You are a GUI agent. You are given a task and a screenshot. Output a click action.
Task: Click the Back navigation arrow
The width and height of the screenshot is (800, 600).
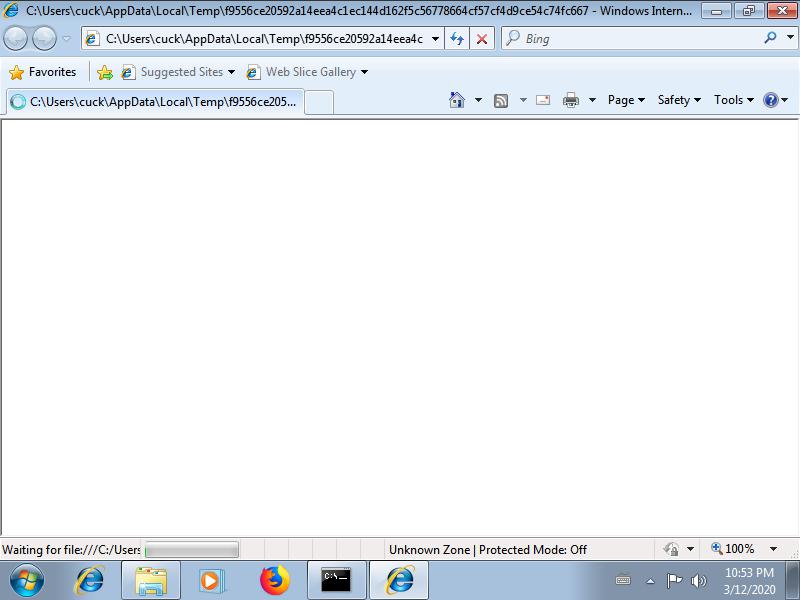[x=15, y=39]
